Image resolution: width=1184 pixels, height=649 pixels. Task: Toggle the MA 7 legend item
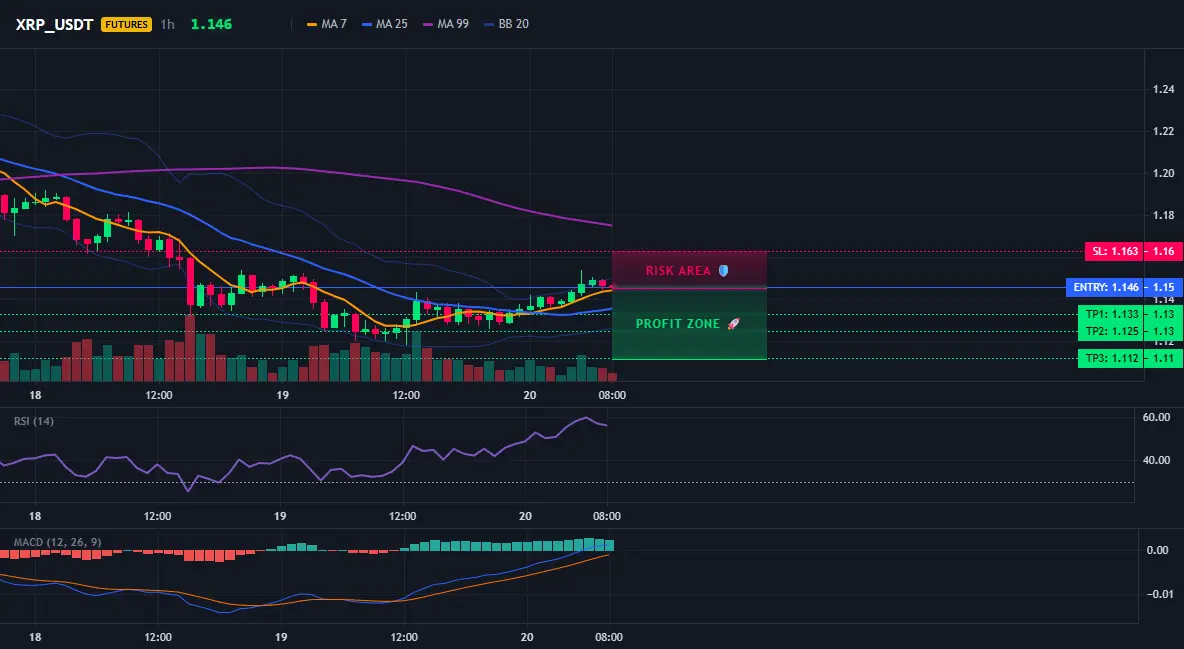pyautogui.click(x=327, y=24)
